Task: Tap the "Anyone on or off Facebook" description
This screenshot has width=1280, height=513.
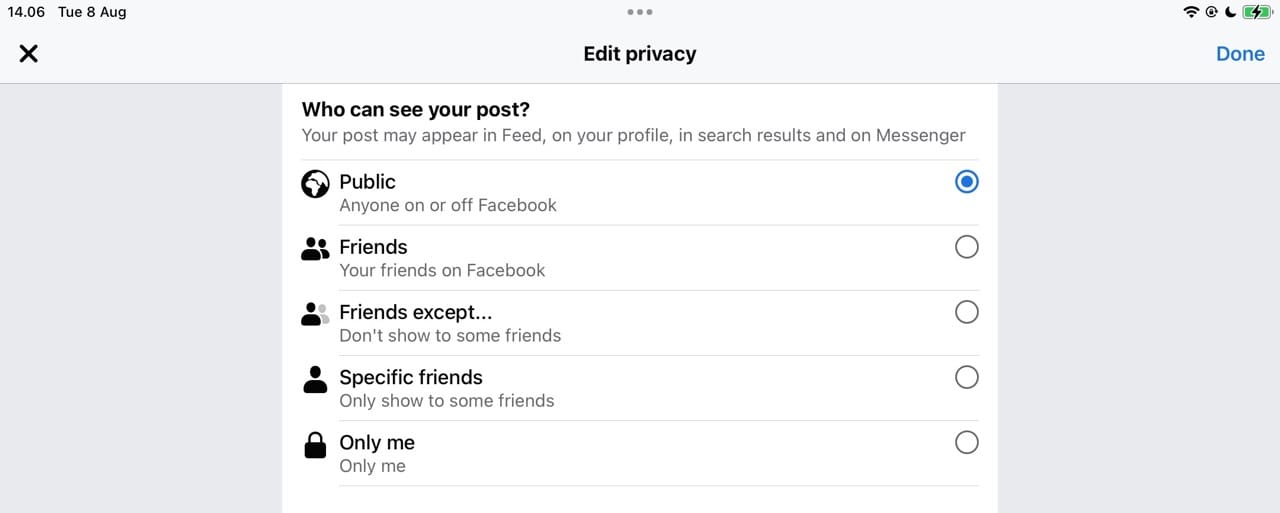Action: point(447,205)
